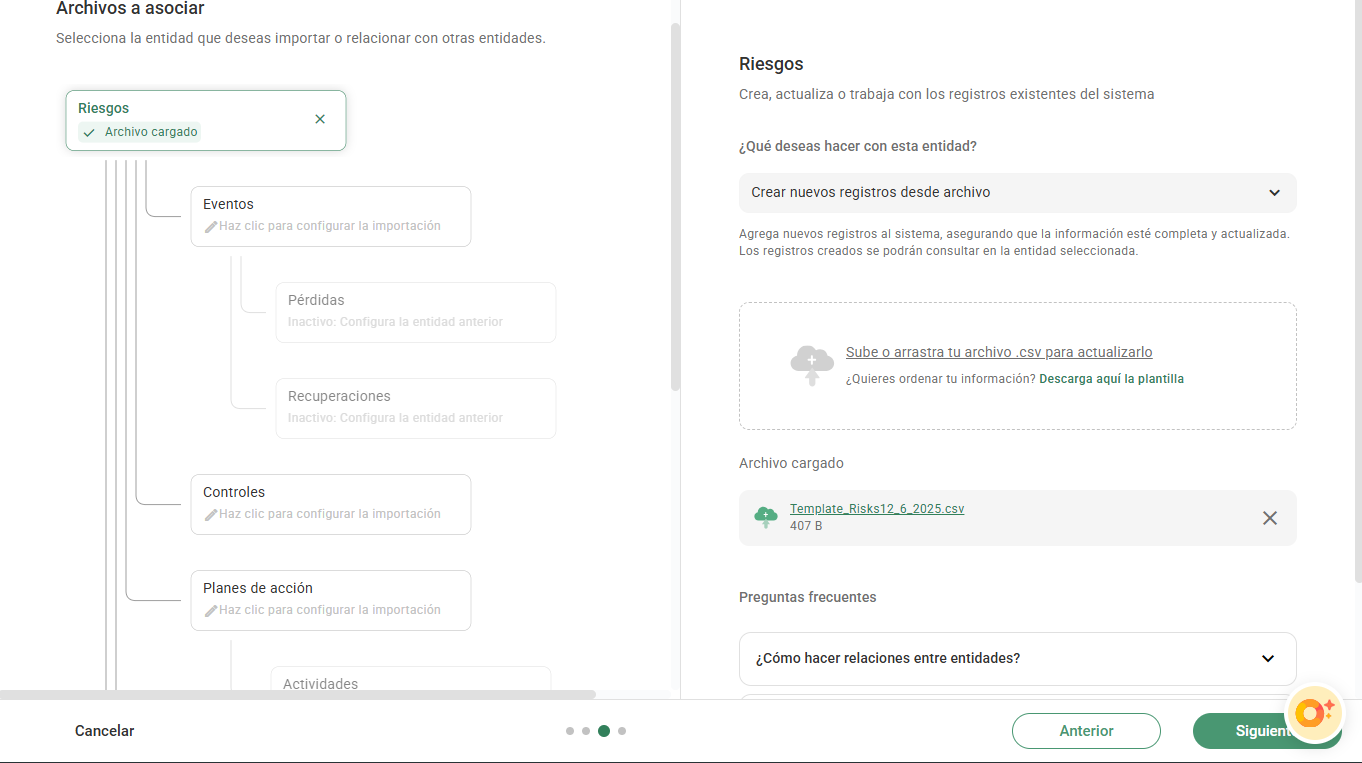This screenshot has height=763, width=1362.
Task: Click Haz clic para configurar text under Eventos
Action: click(x=330, y=226)
